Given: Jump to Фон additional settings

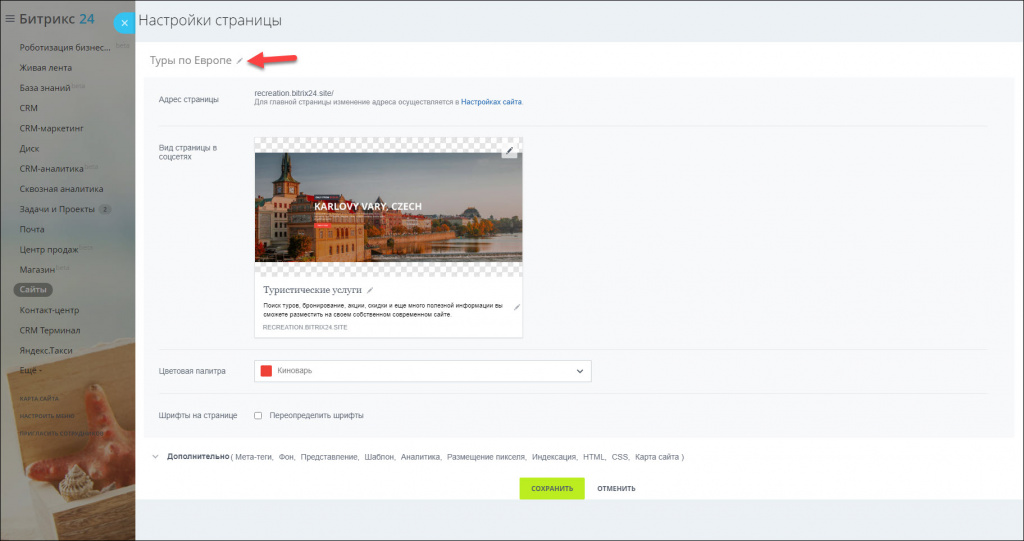Looking at the screenshot, I should coord(287,457).
